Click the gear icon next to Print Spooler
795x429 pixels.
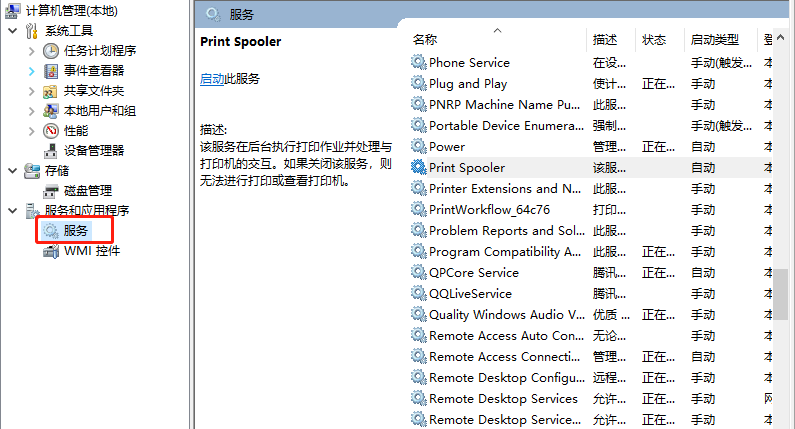tap(418, 168)
